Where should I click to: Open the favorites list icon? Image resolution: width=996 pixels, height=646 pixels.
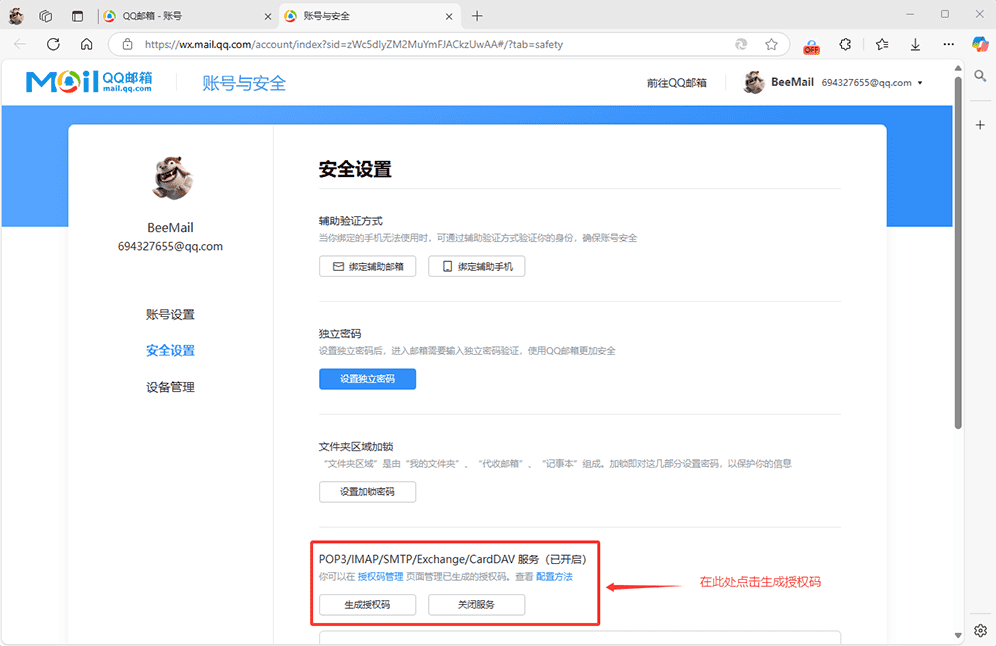tap(882, 44)
